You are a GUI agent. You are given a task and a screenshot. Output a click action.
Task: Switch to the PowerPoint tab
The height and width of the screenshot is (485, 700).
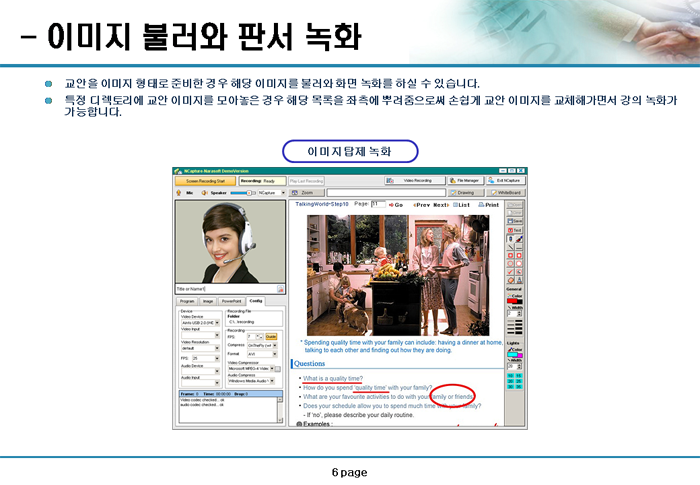coord(231,301)
